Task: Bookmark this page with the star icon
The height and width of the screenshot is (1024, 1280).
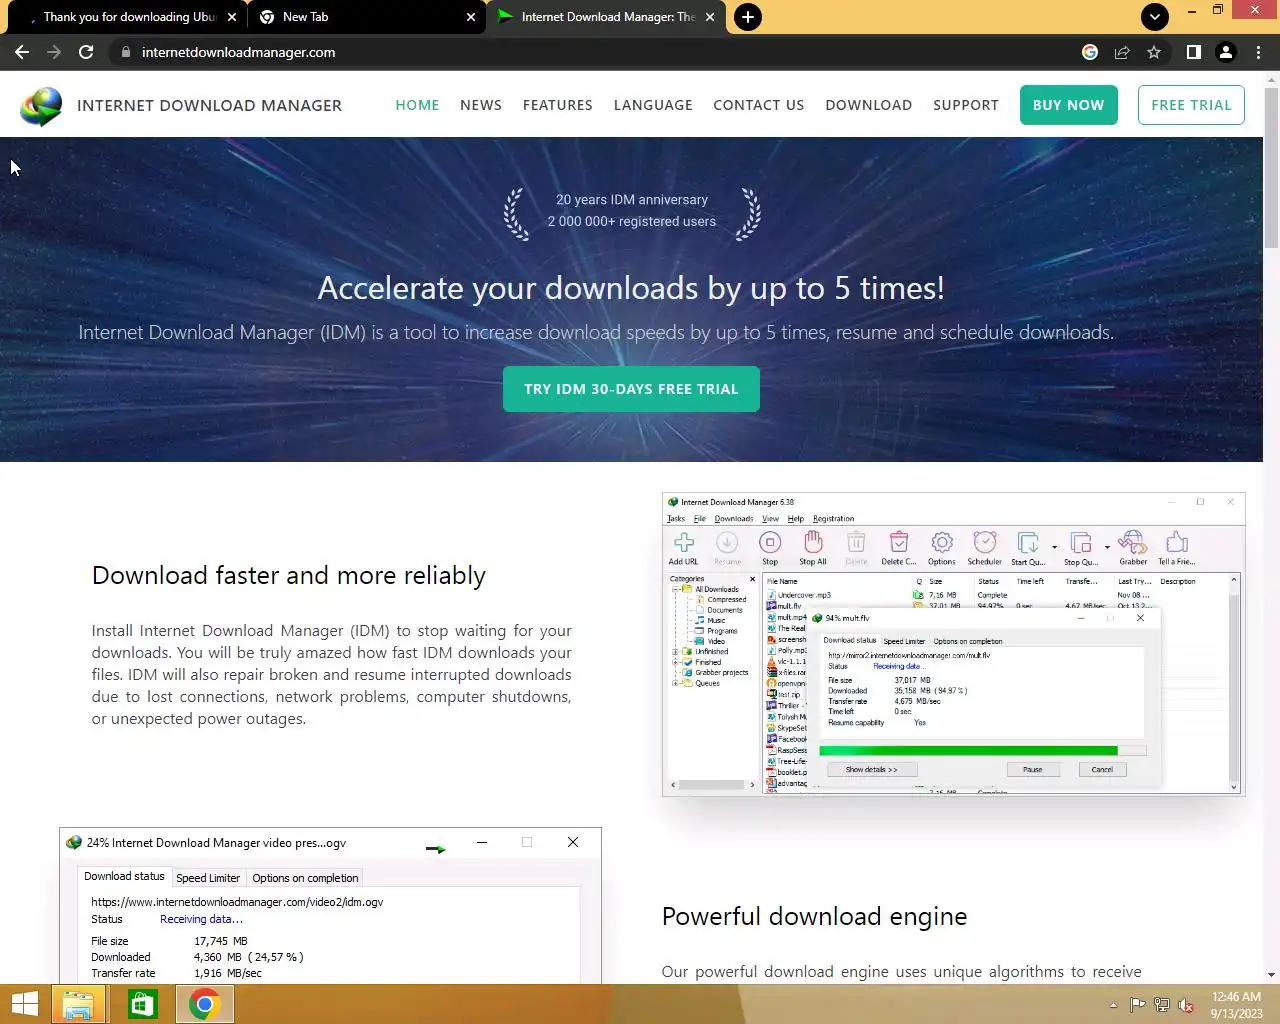Action: pyautogui.click(x=1154, y=52)
